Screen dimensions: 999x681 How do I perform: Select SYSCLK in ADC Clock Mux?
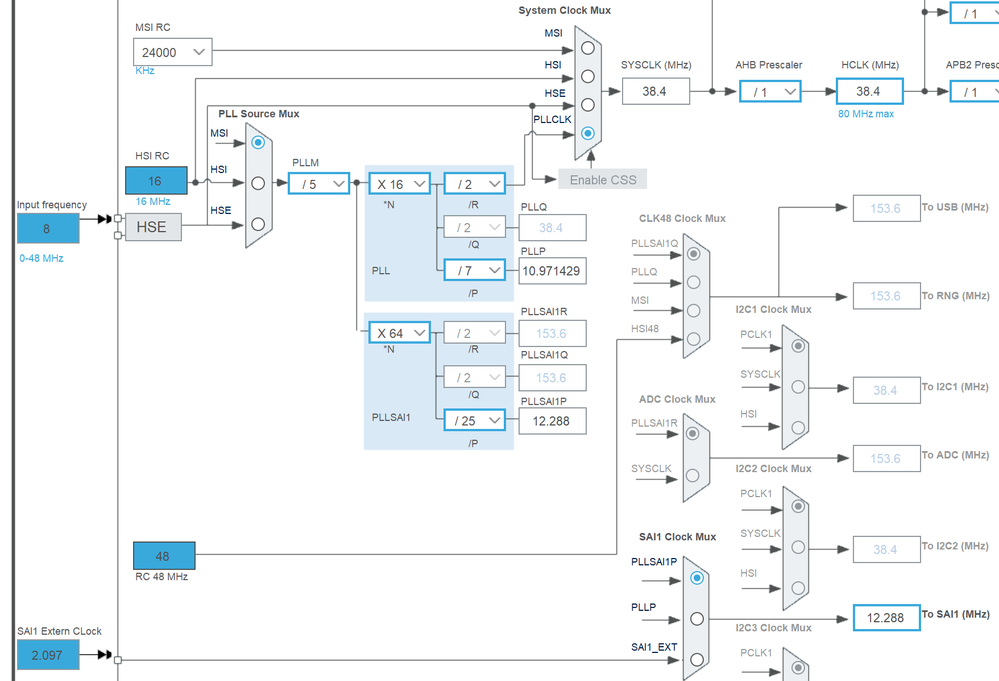click(x=693, y=475)
